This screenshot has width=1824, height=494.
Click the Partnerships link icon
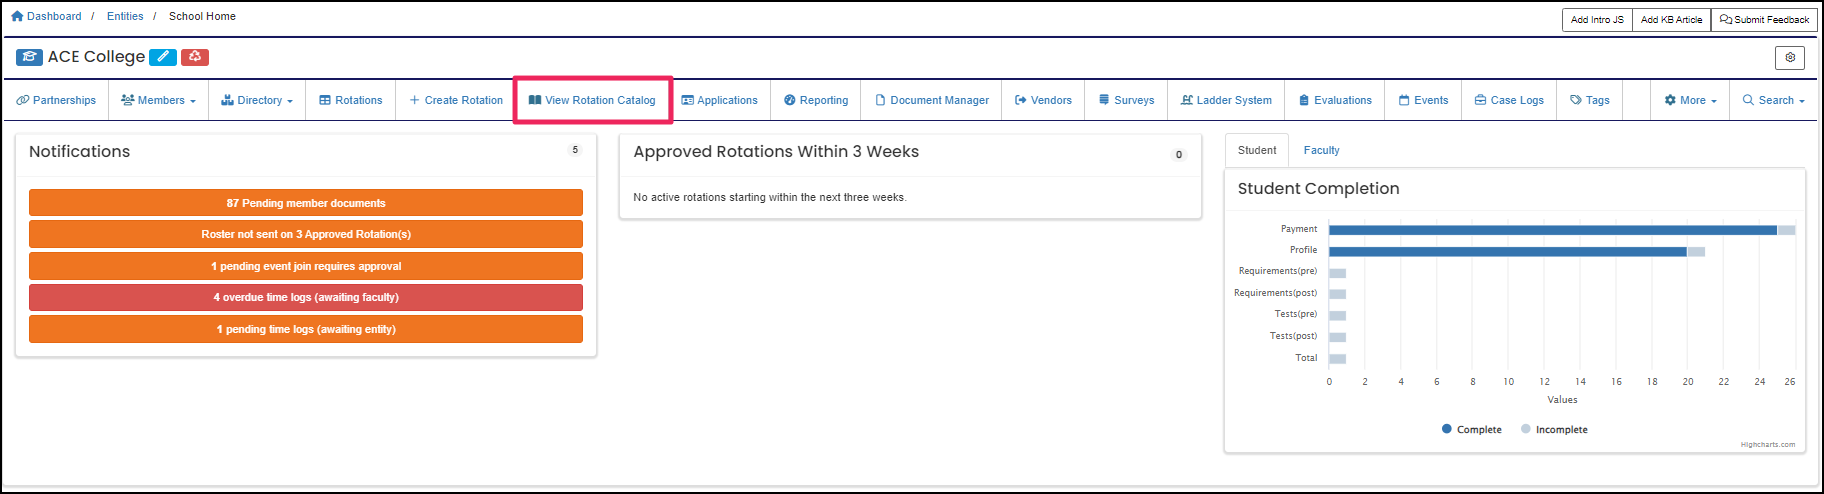(23, 100)
